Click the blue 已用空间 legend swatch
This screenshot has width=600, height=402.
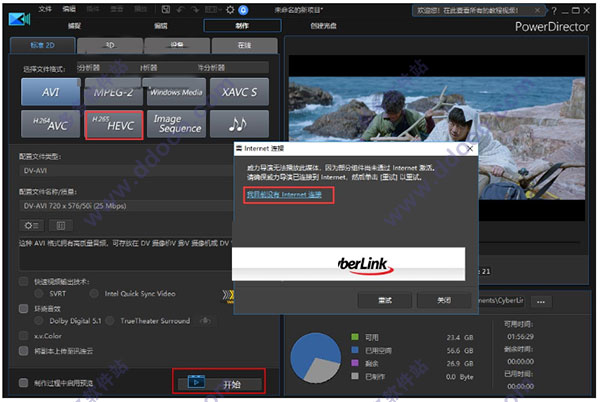coord(355,350)
